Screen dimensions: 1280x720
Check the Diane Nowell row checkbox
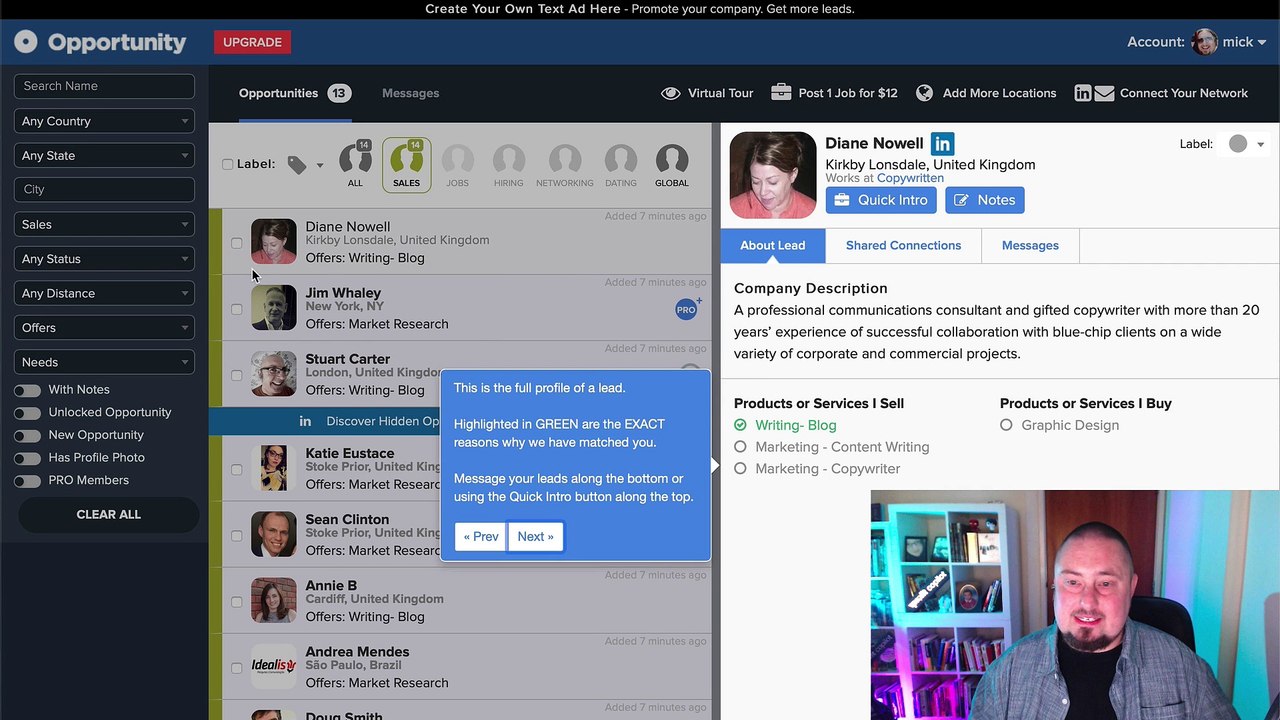coord(237,243)
